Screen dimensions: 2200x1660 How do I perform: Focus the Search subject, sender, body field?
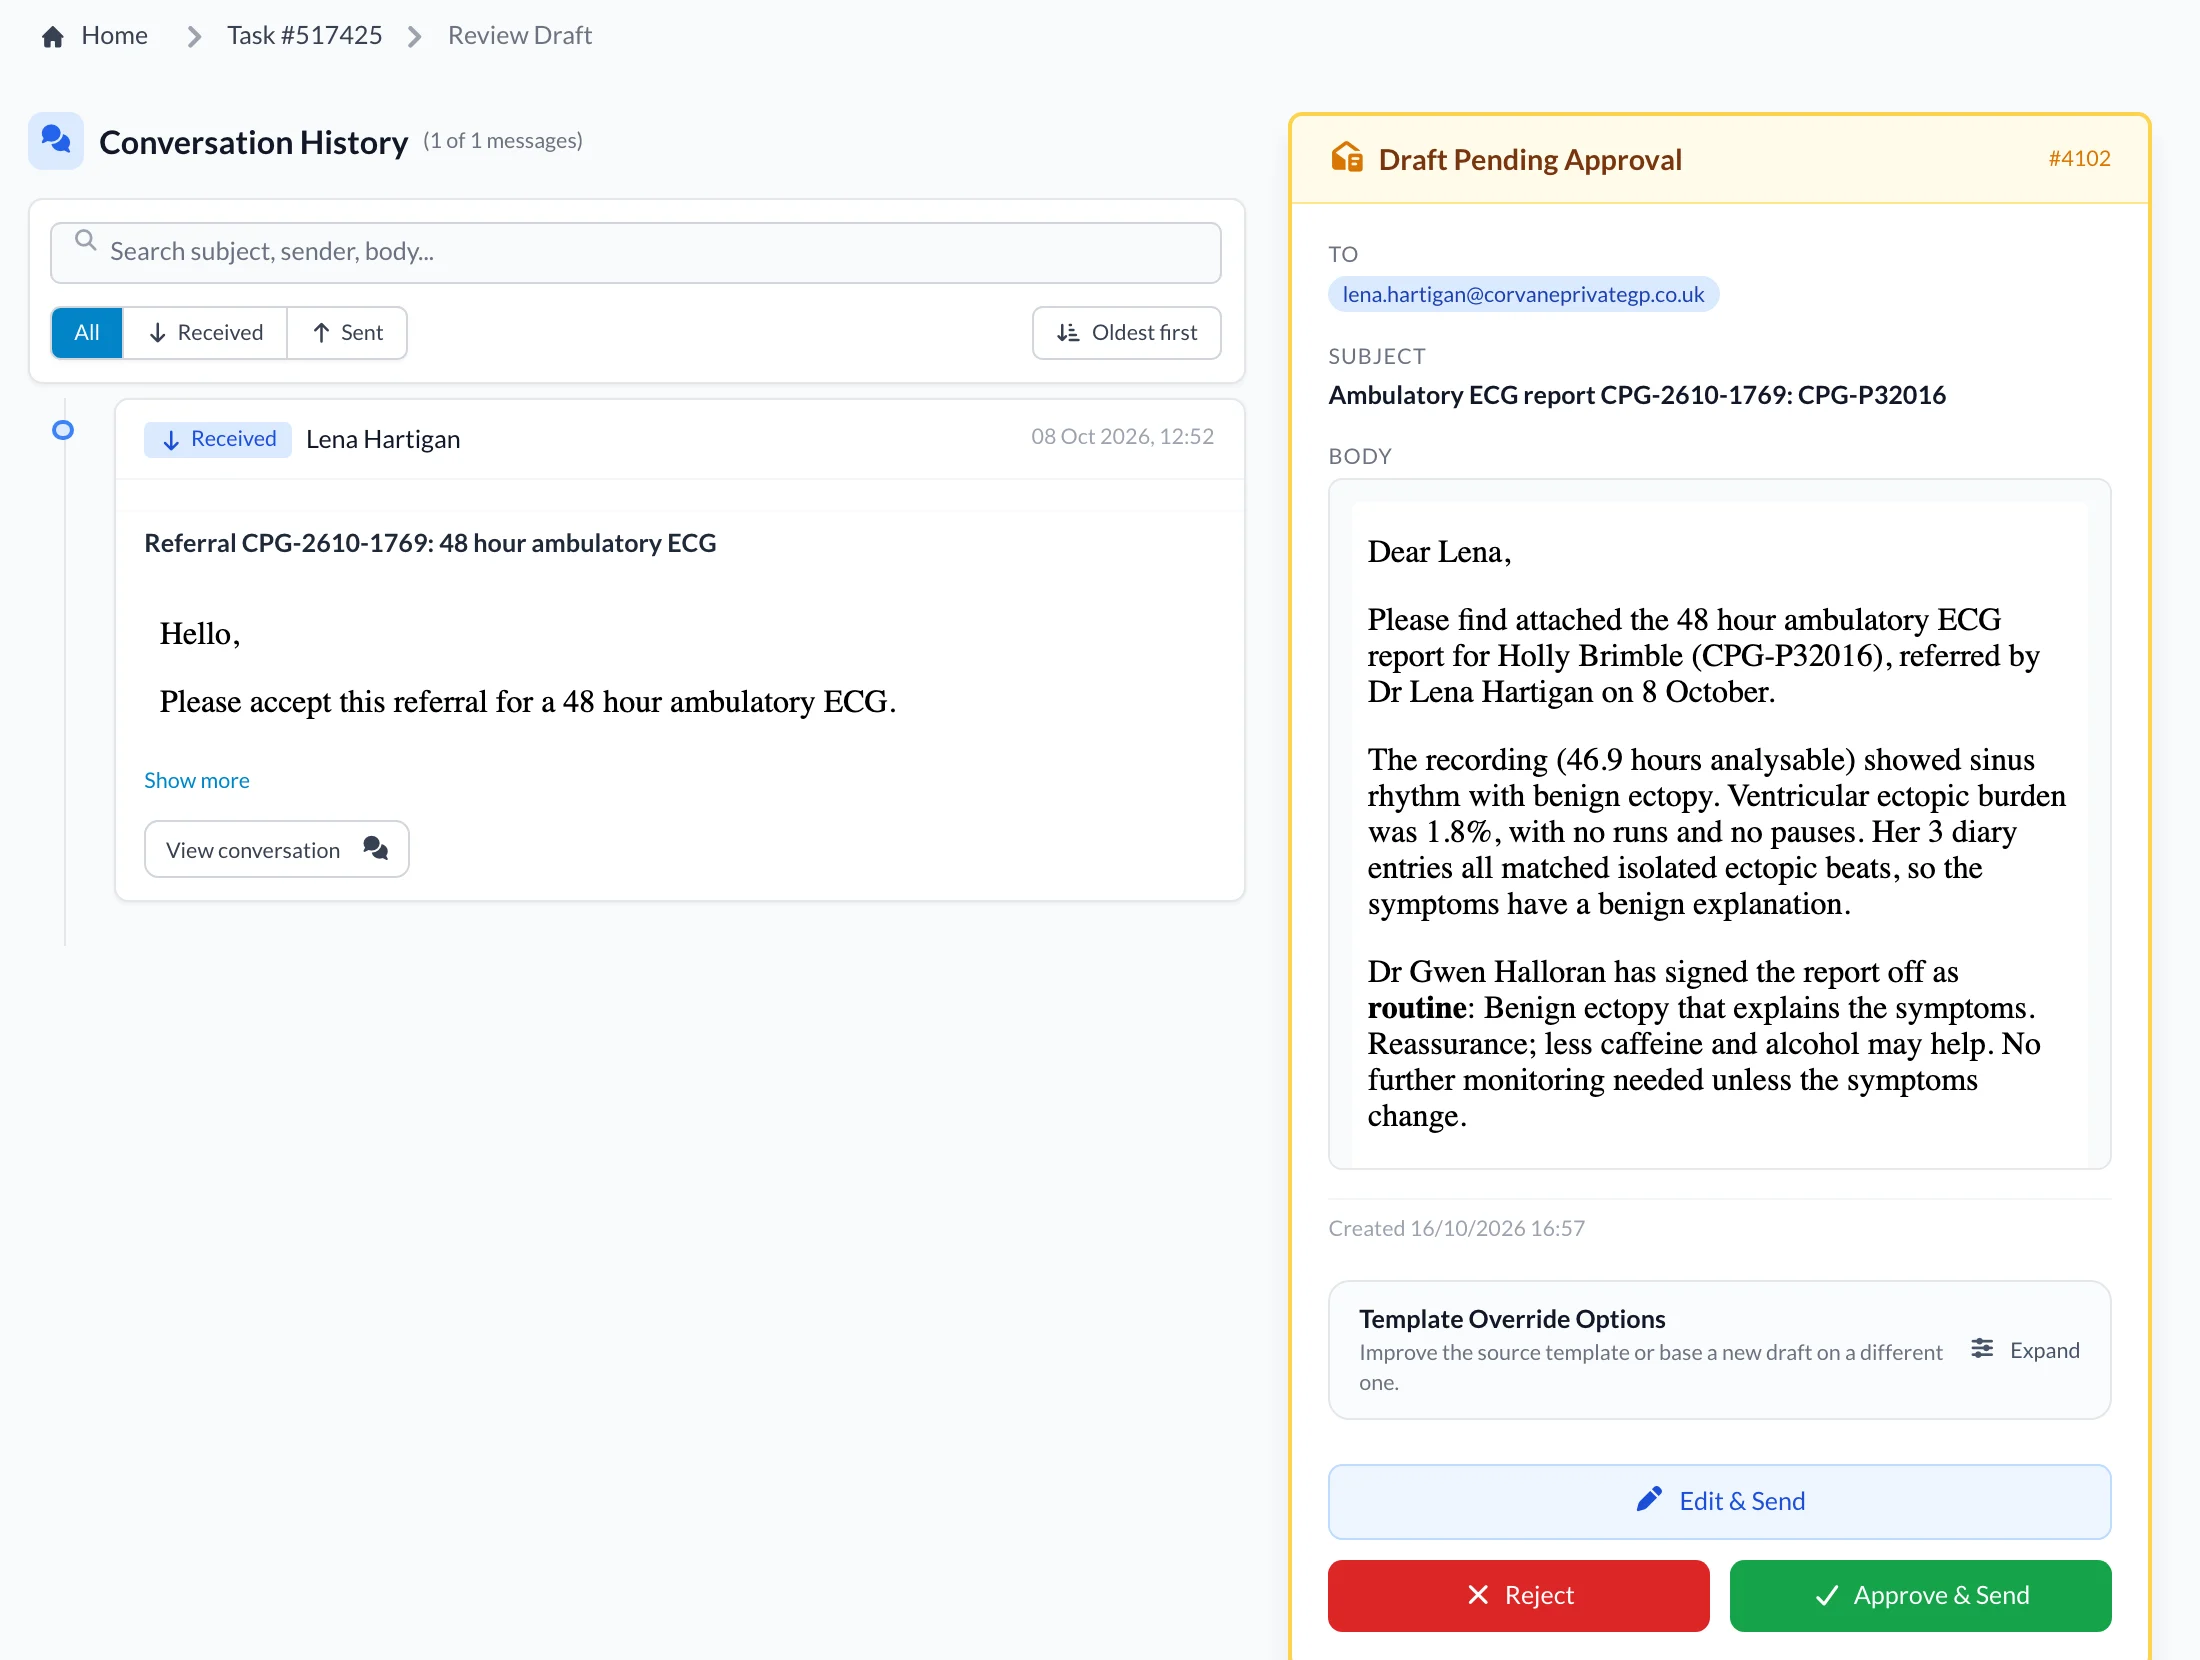pyautogui.click(x=636, y=252)
